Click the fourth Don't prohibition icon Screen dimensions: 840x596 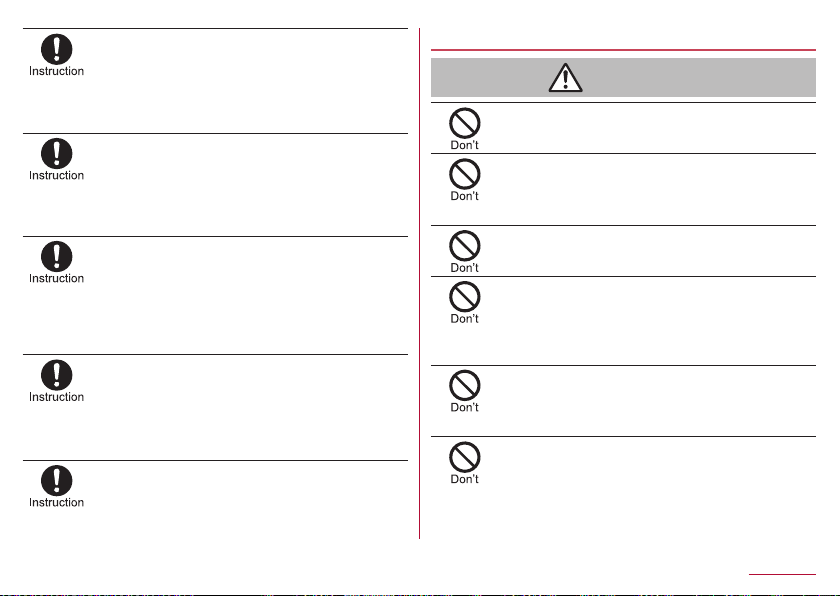click(x=464, y=297)
